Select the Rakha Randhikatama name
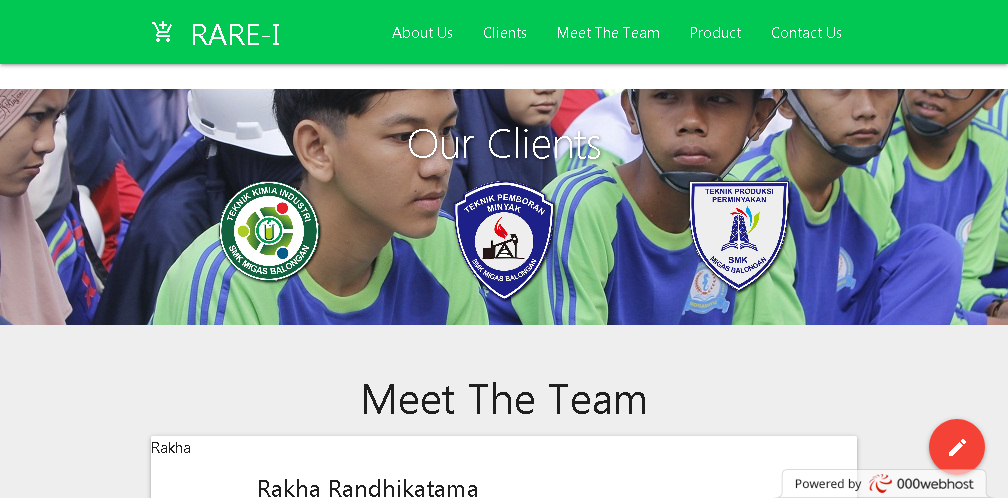The width and height of the screenshot is (1008, 498). tap(368, 488)
